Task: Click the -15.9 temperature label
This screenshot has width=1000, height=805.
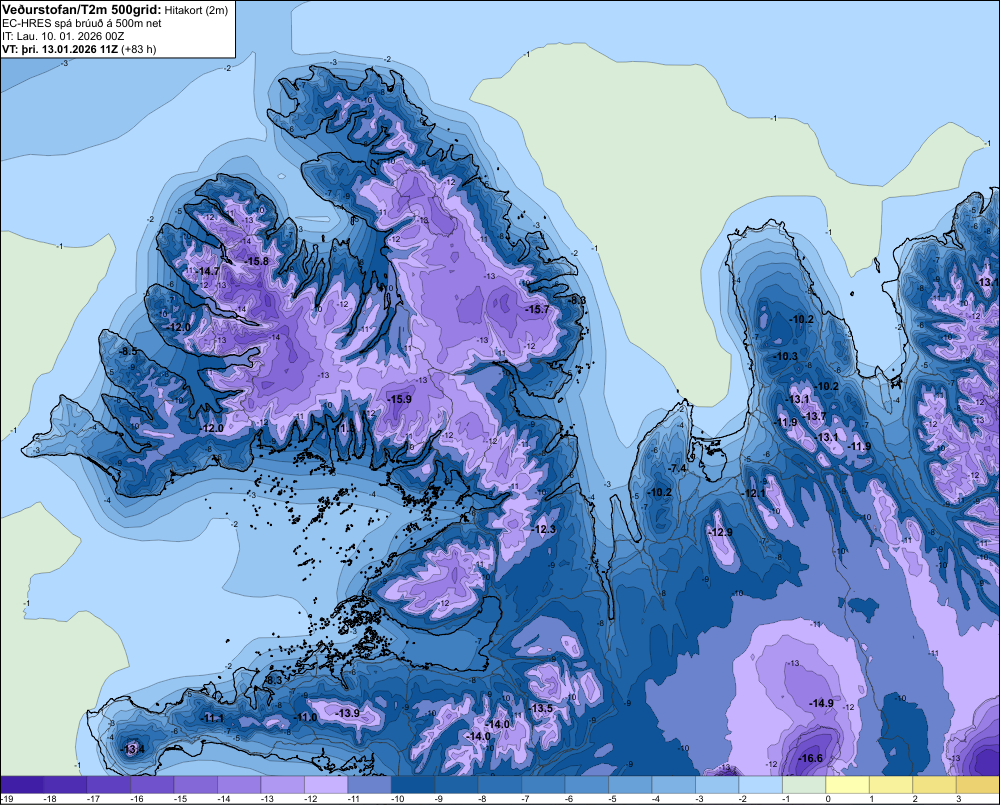Action: (x=399, y=399)
